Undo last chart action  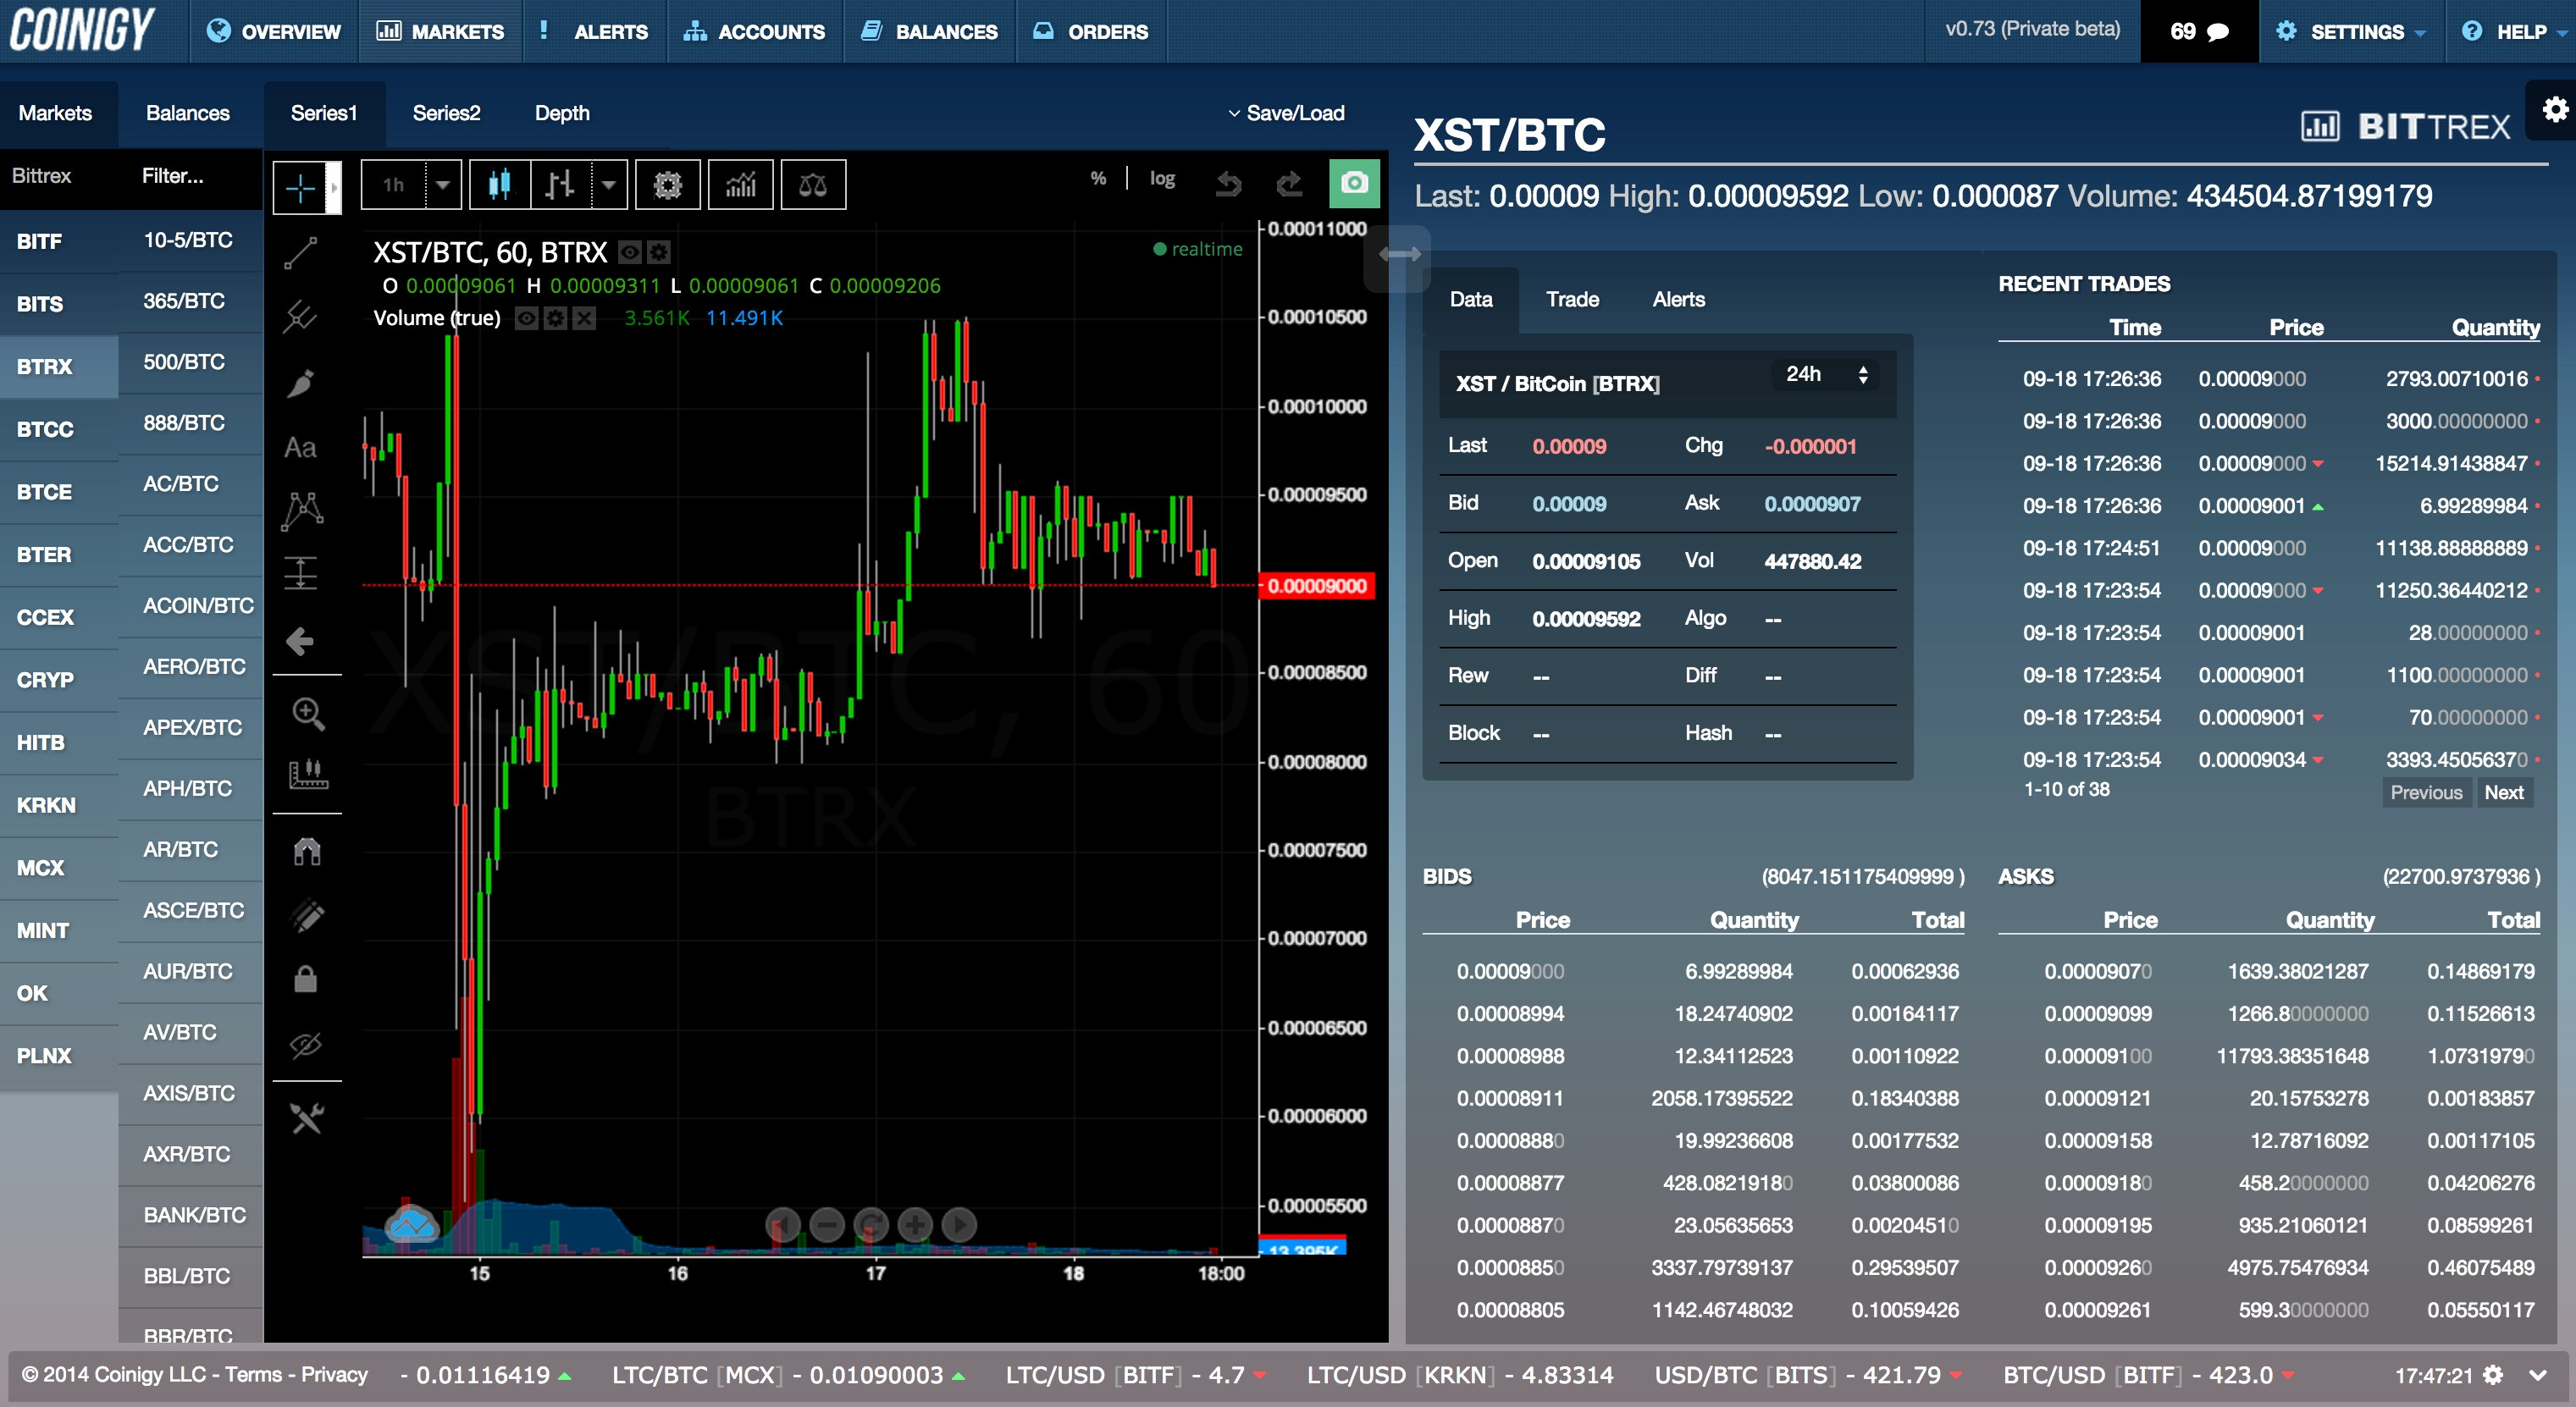click(1229, 183)
